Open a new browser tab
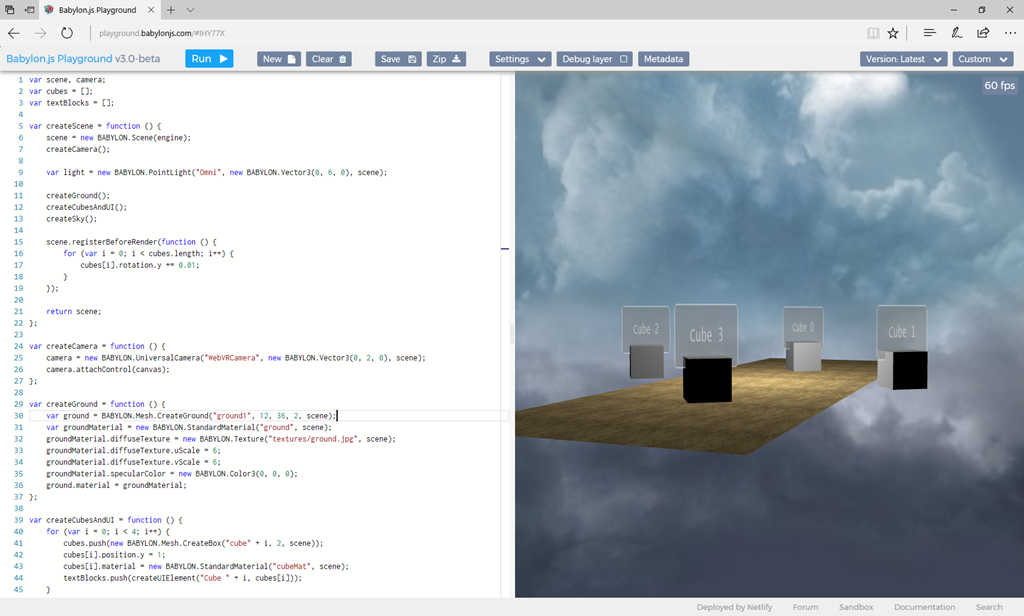 tap(170, 10)
